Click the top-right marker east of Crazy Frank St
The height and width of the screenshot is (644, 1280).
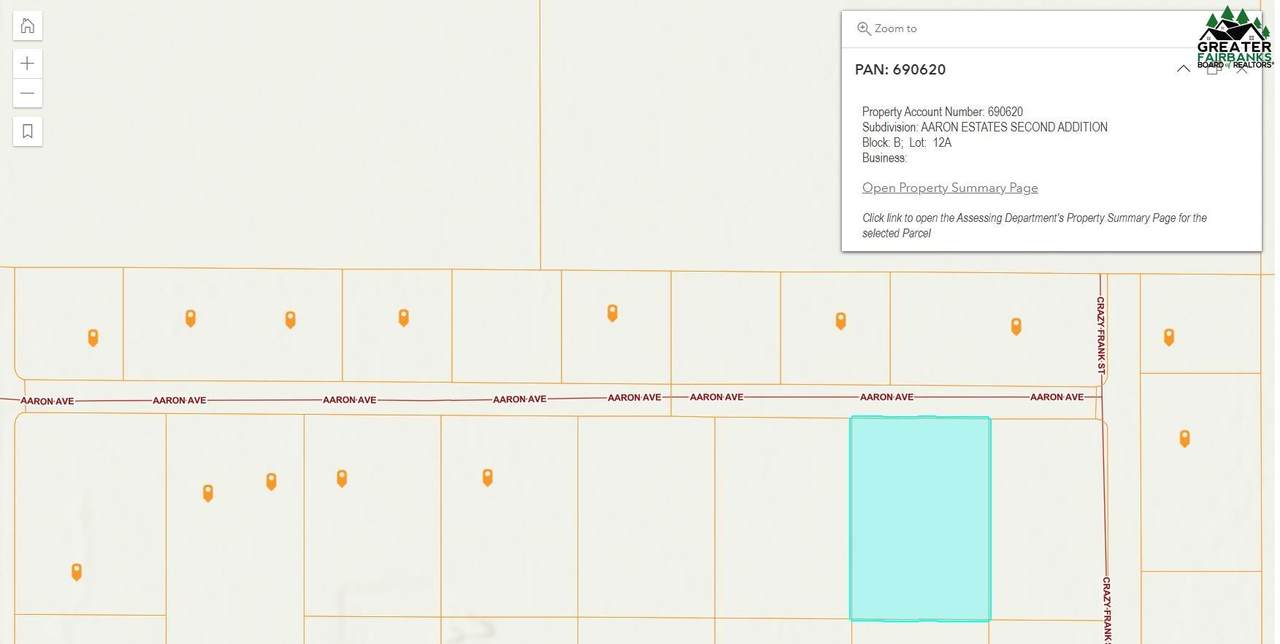point(1168,337)
